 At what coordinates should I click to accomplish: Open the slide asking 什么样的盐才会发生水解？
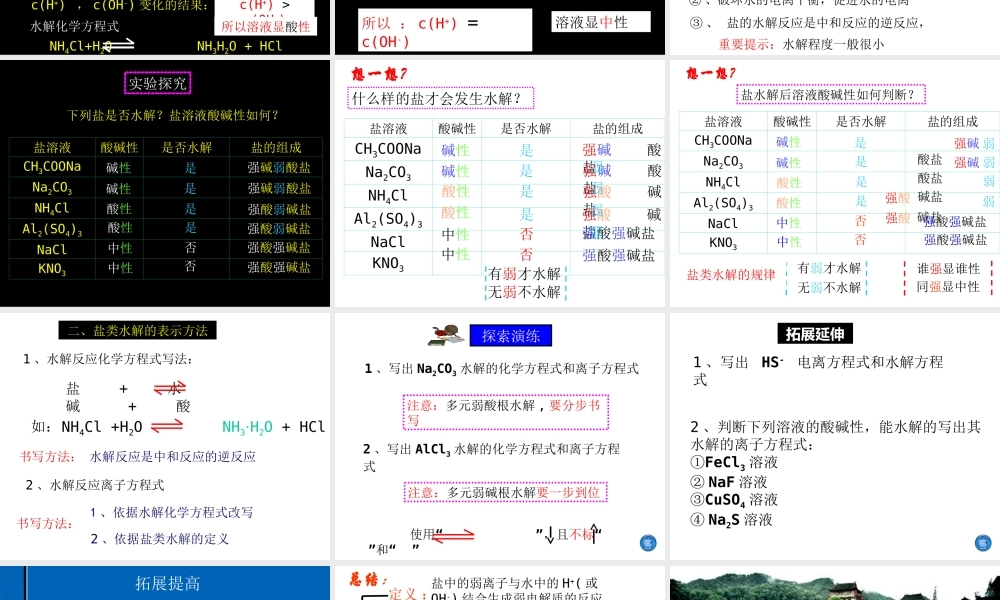coord(499,183)
